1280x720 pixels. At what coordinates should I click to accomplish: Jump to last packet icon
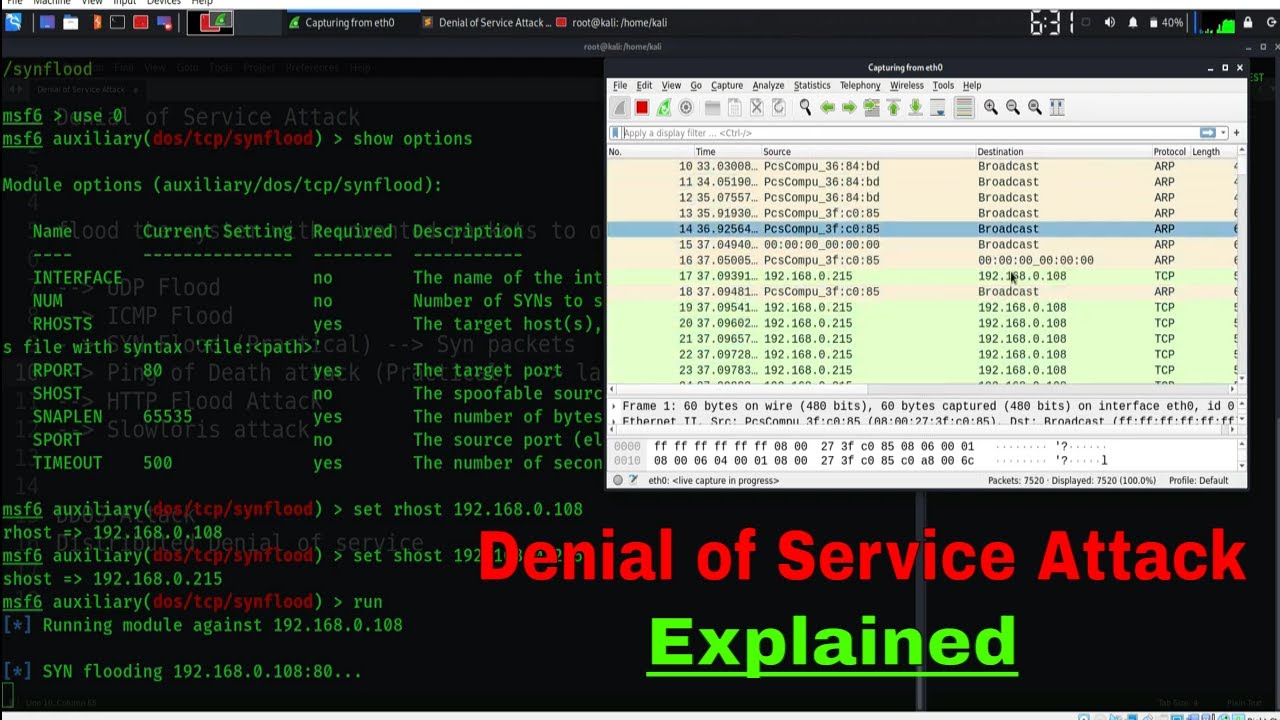pyautogui.click(x=915, y=108)
